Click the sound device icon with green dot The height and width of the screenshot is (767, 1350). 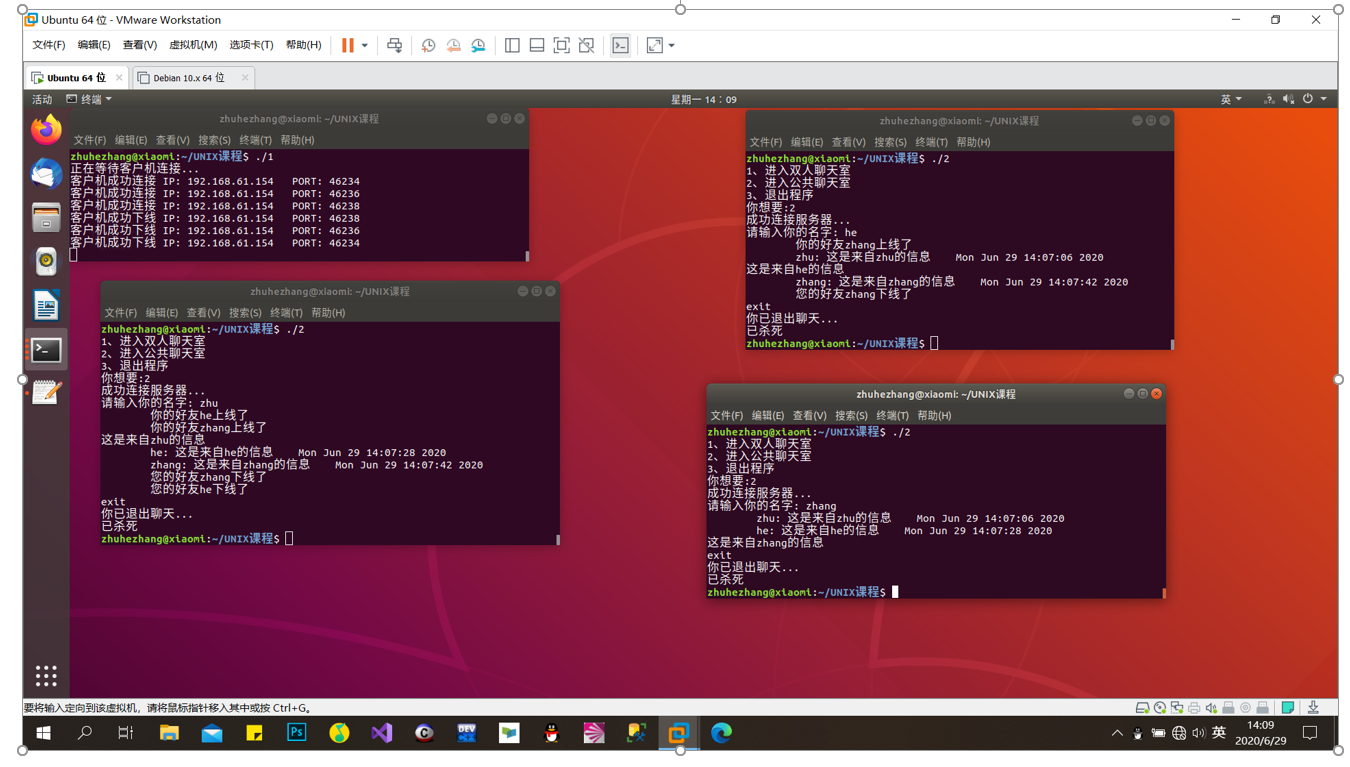point(1211,707)
